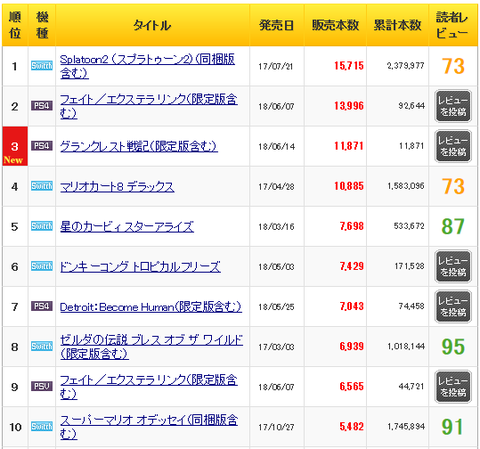
Task: Click release date 17/07/21
Action: point(276,66)
